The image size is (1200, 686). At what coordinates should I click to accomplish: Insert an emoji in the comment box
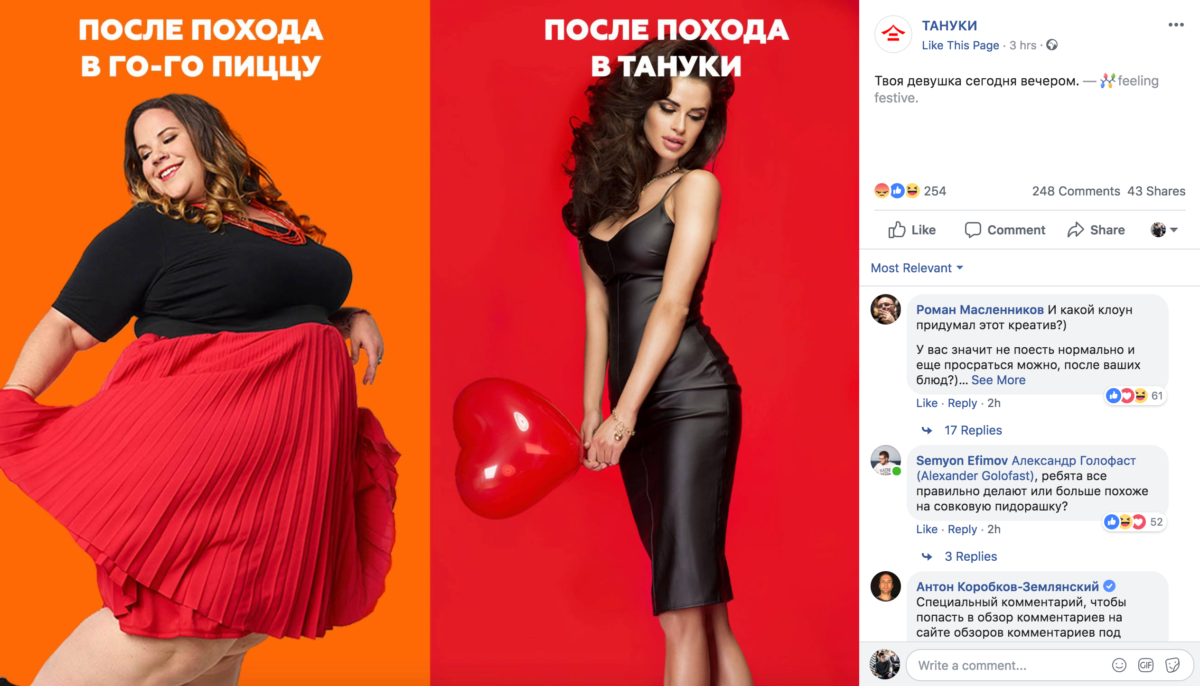1119,665
